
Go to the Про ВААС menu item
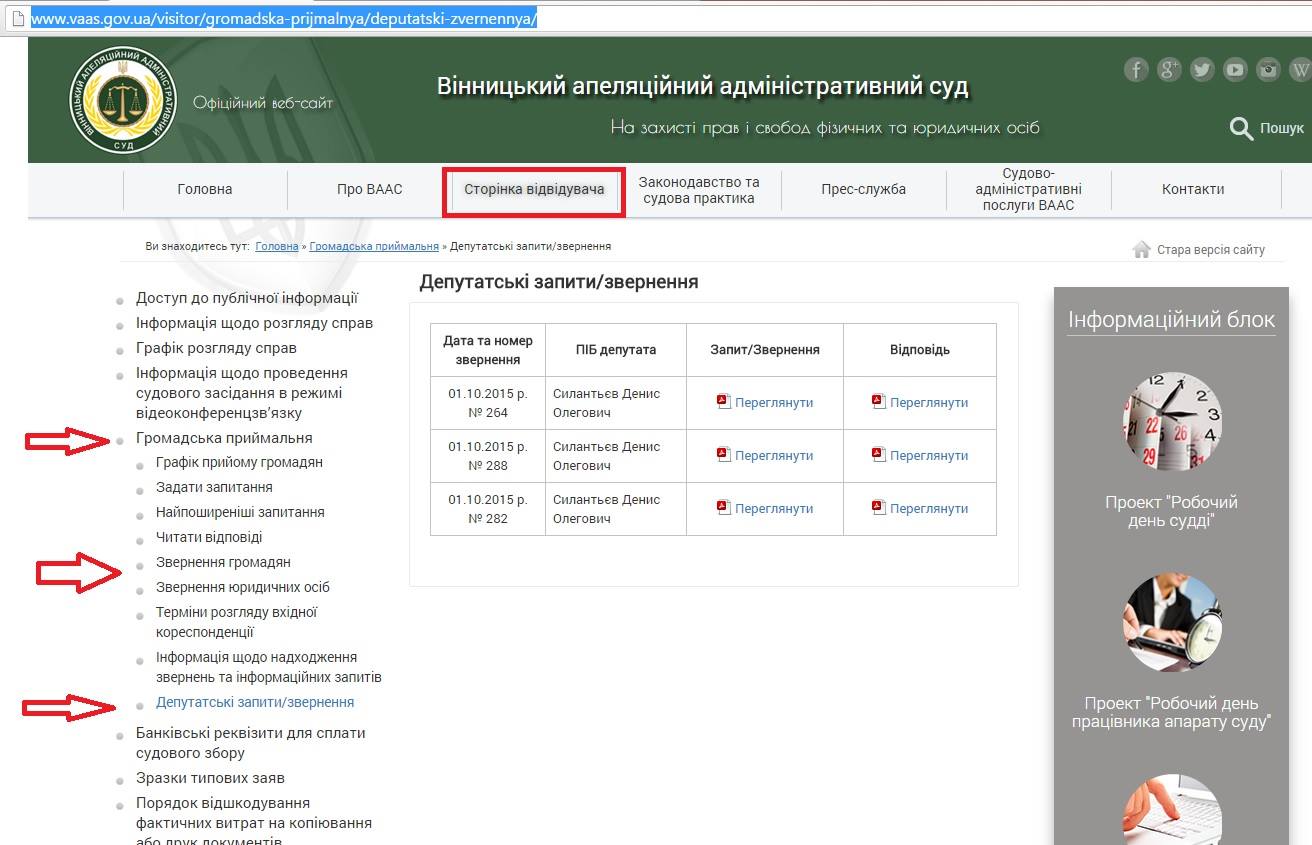369,190
